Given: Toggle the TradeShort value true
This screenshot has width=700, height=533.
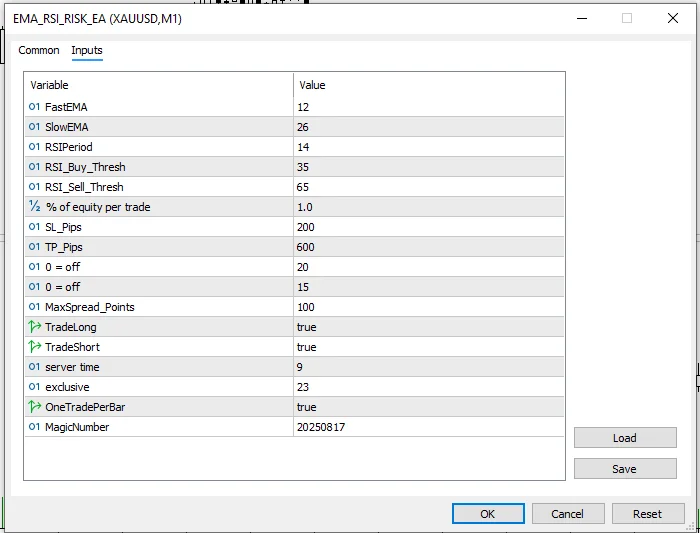Looking at the screenshot, I should tap(307, 347).
